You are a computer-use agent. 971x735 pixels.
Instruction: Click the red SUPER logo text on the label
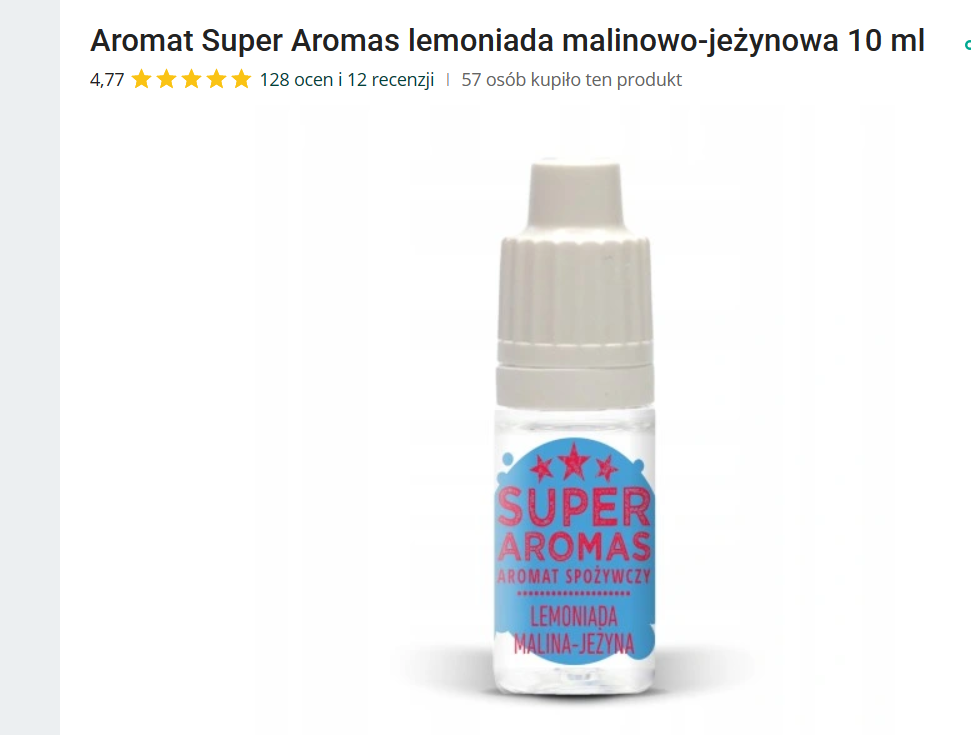pos(573,507)
